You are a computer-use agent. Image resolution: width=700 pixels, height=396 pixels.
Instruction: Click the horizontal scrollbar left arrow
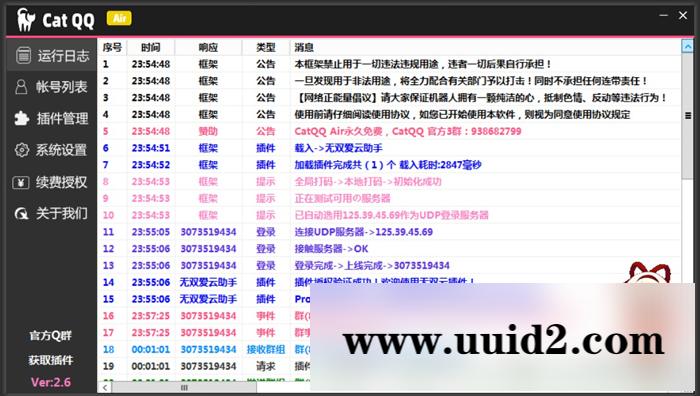point(105,388)
